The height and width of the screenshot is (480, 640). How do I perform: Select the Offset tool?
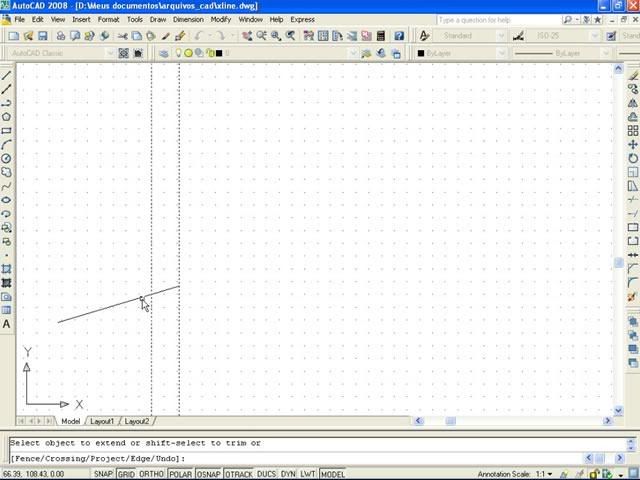(x=633, y=117)
